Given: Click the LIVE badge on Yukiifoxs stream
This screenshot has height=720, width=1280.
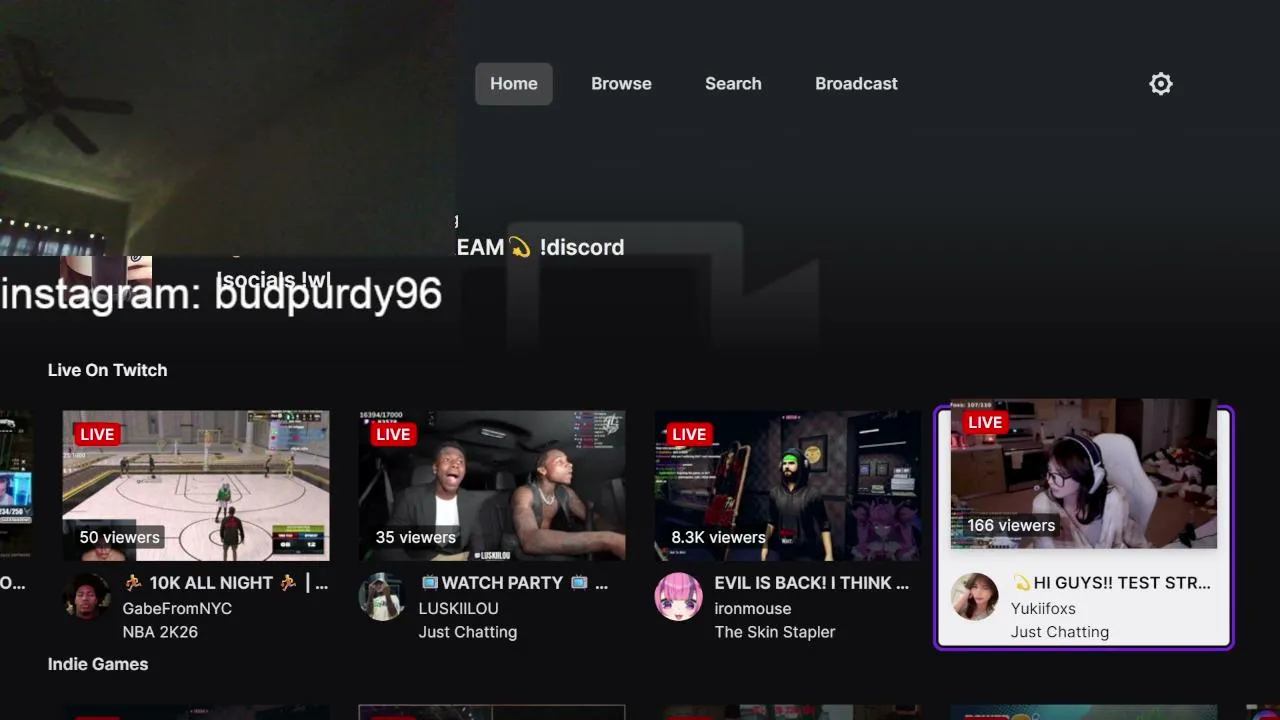Looking at the screenshot, I should tap(985, 422).
